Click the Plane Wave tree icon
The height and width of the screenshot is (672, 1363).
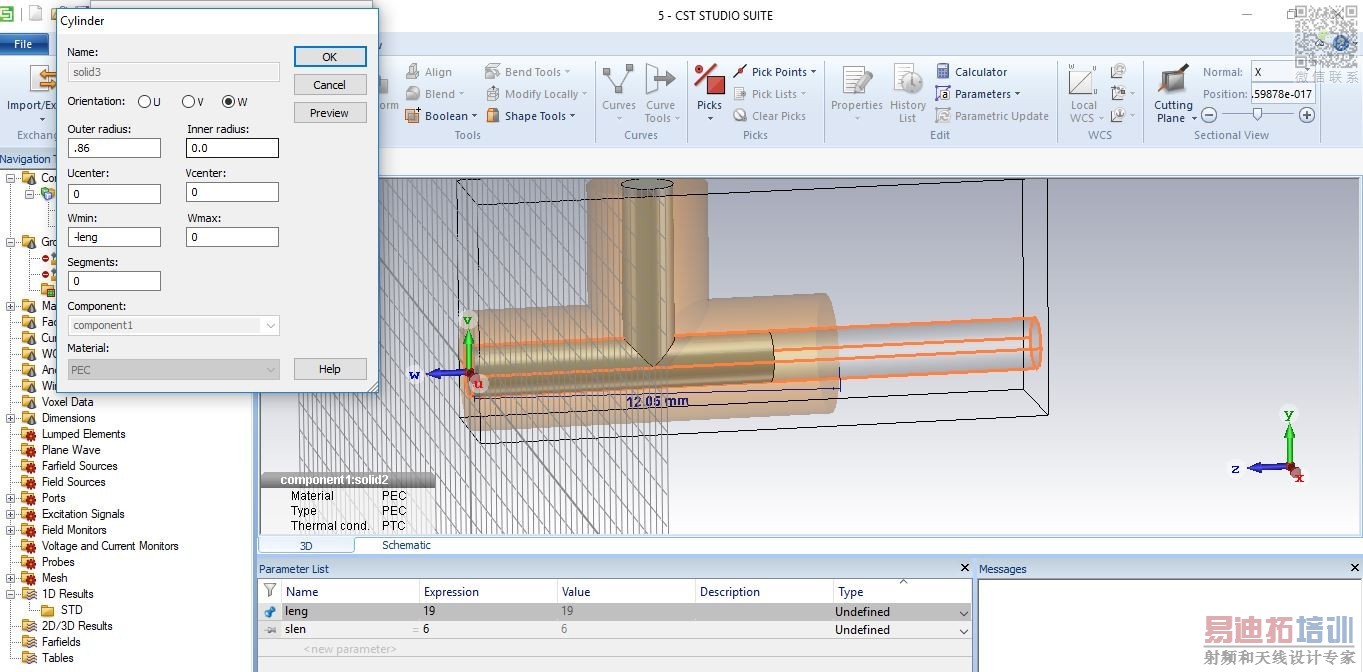tap(28, 450)
